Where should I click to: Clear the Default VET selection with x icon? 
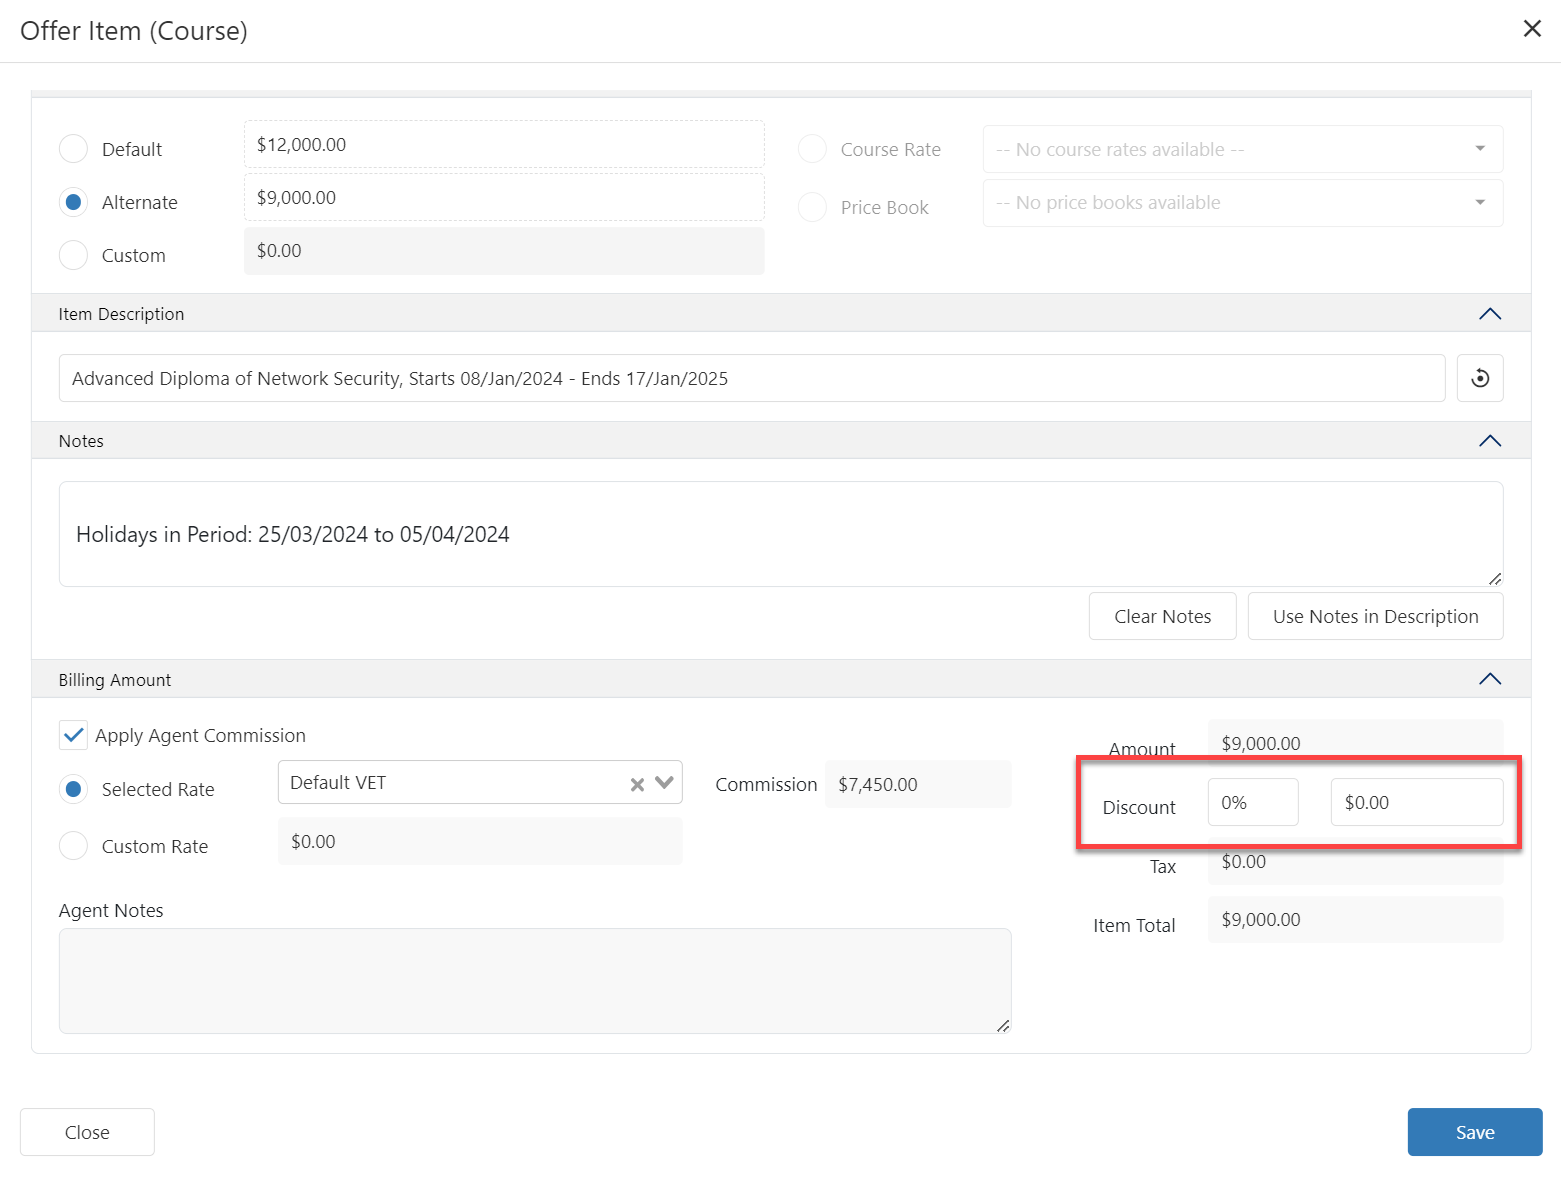point(637,784)
